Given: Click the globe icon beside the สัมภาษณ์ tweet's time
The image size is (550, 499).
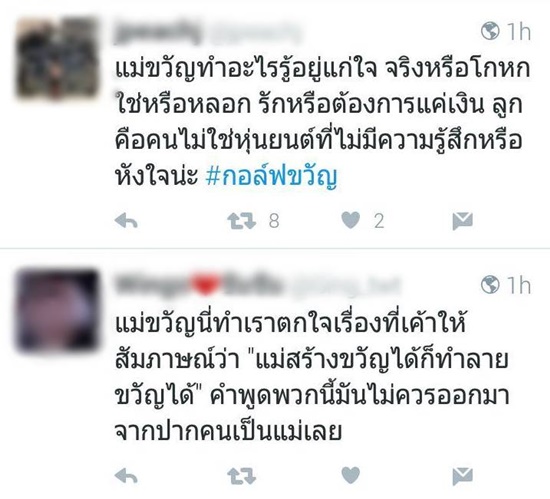Looking at the screenshot, I should (x=490, y=284).
